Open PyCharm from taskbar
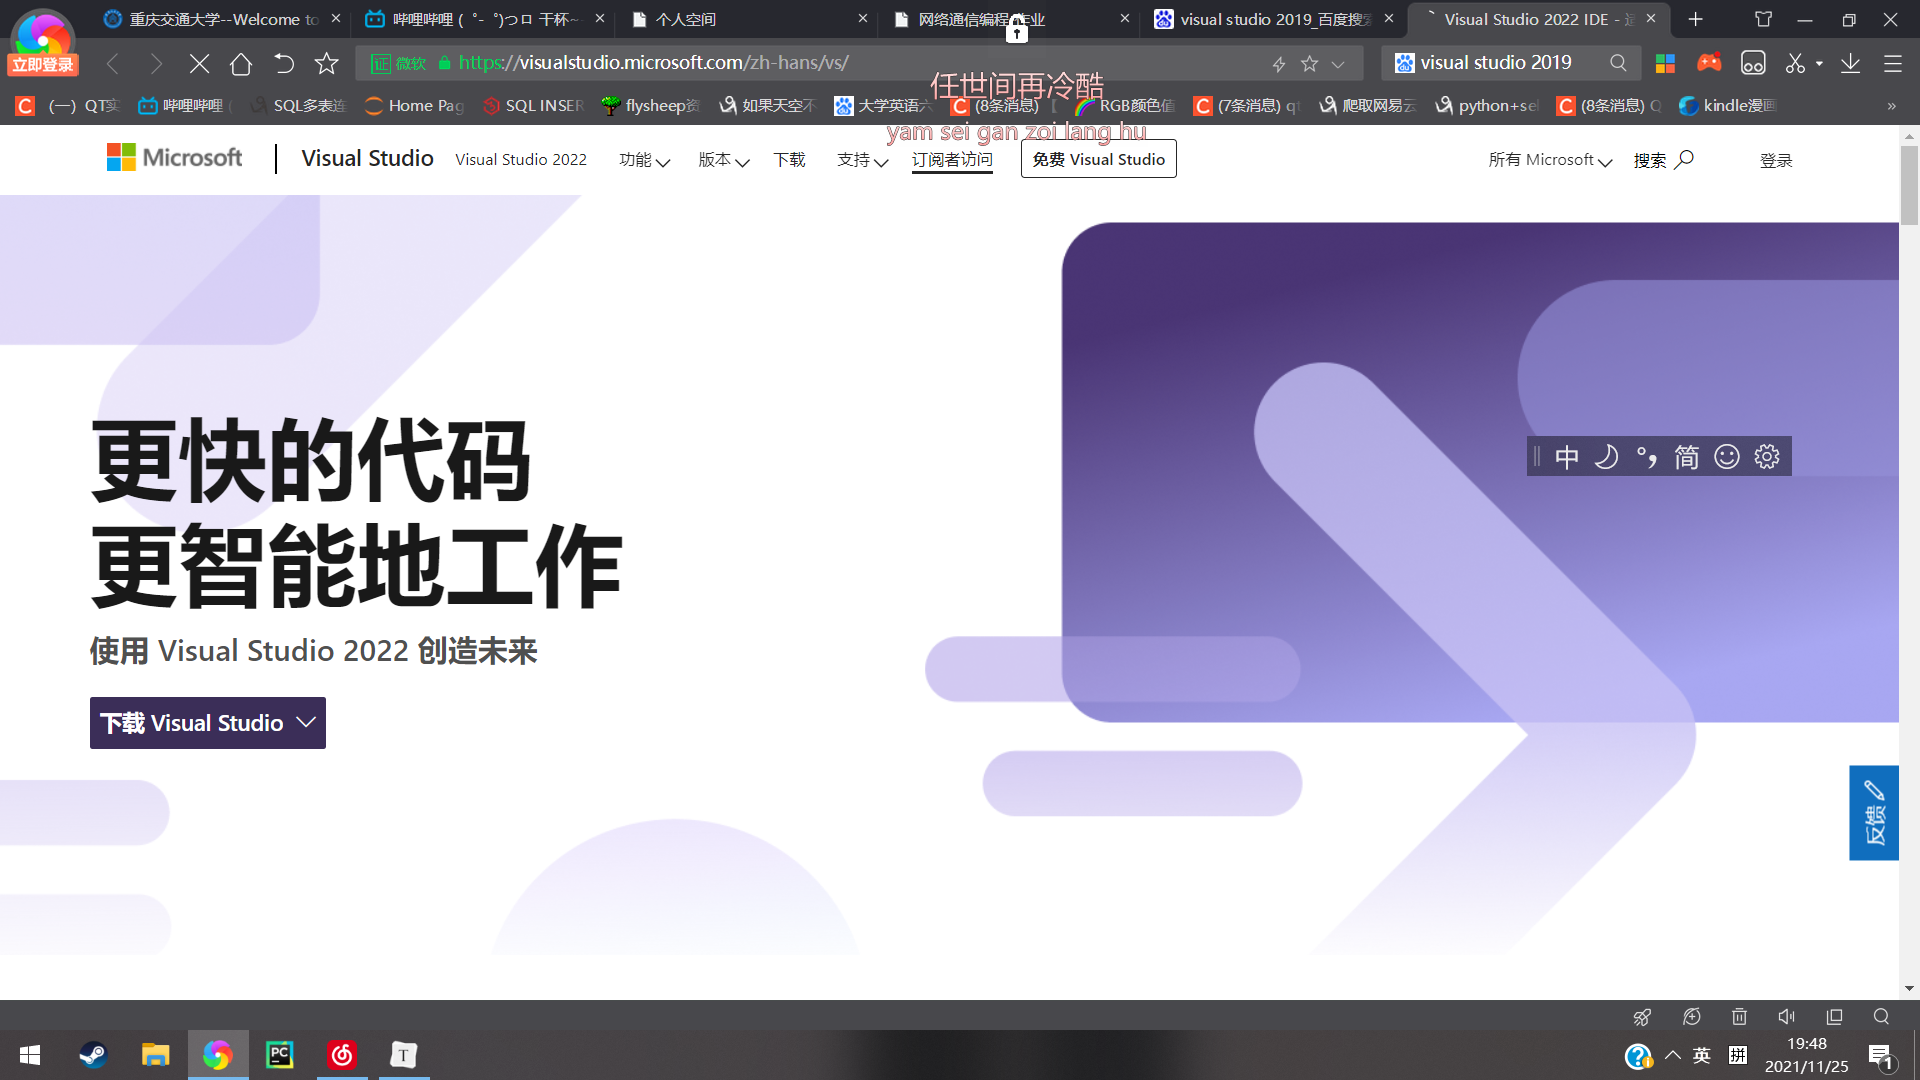This screenshot has height=1080, width=1920. pos(280,1055)
